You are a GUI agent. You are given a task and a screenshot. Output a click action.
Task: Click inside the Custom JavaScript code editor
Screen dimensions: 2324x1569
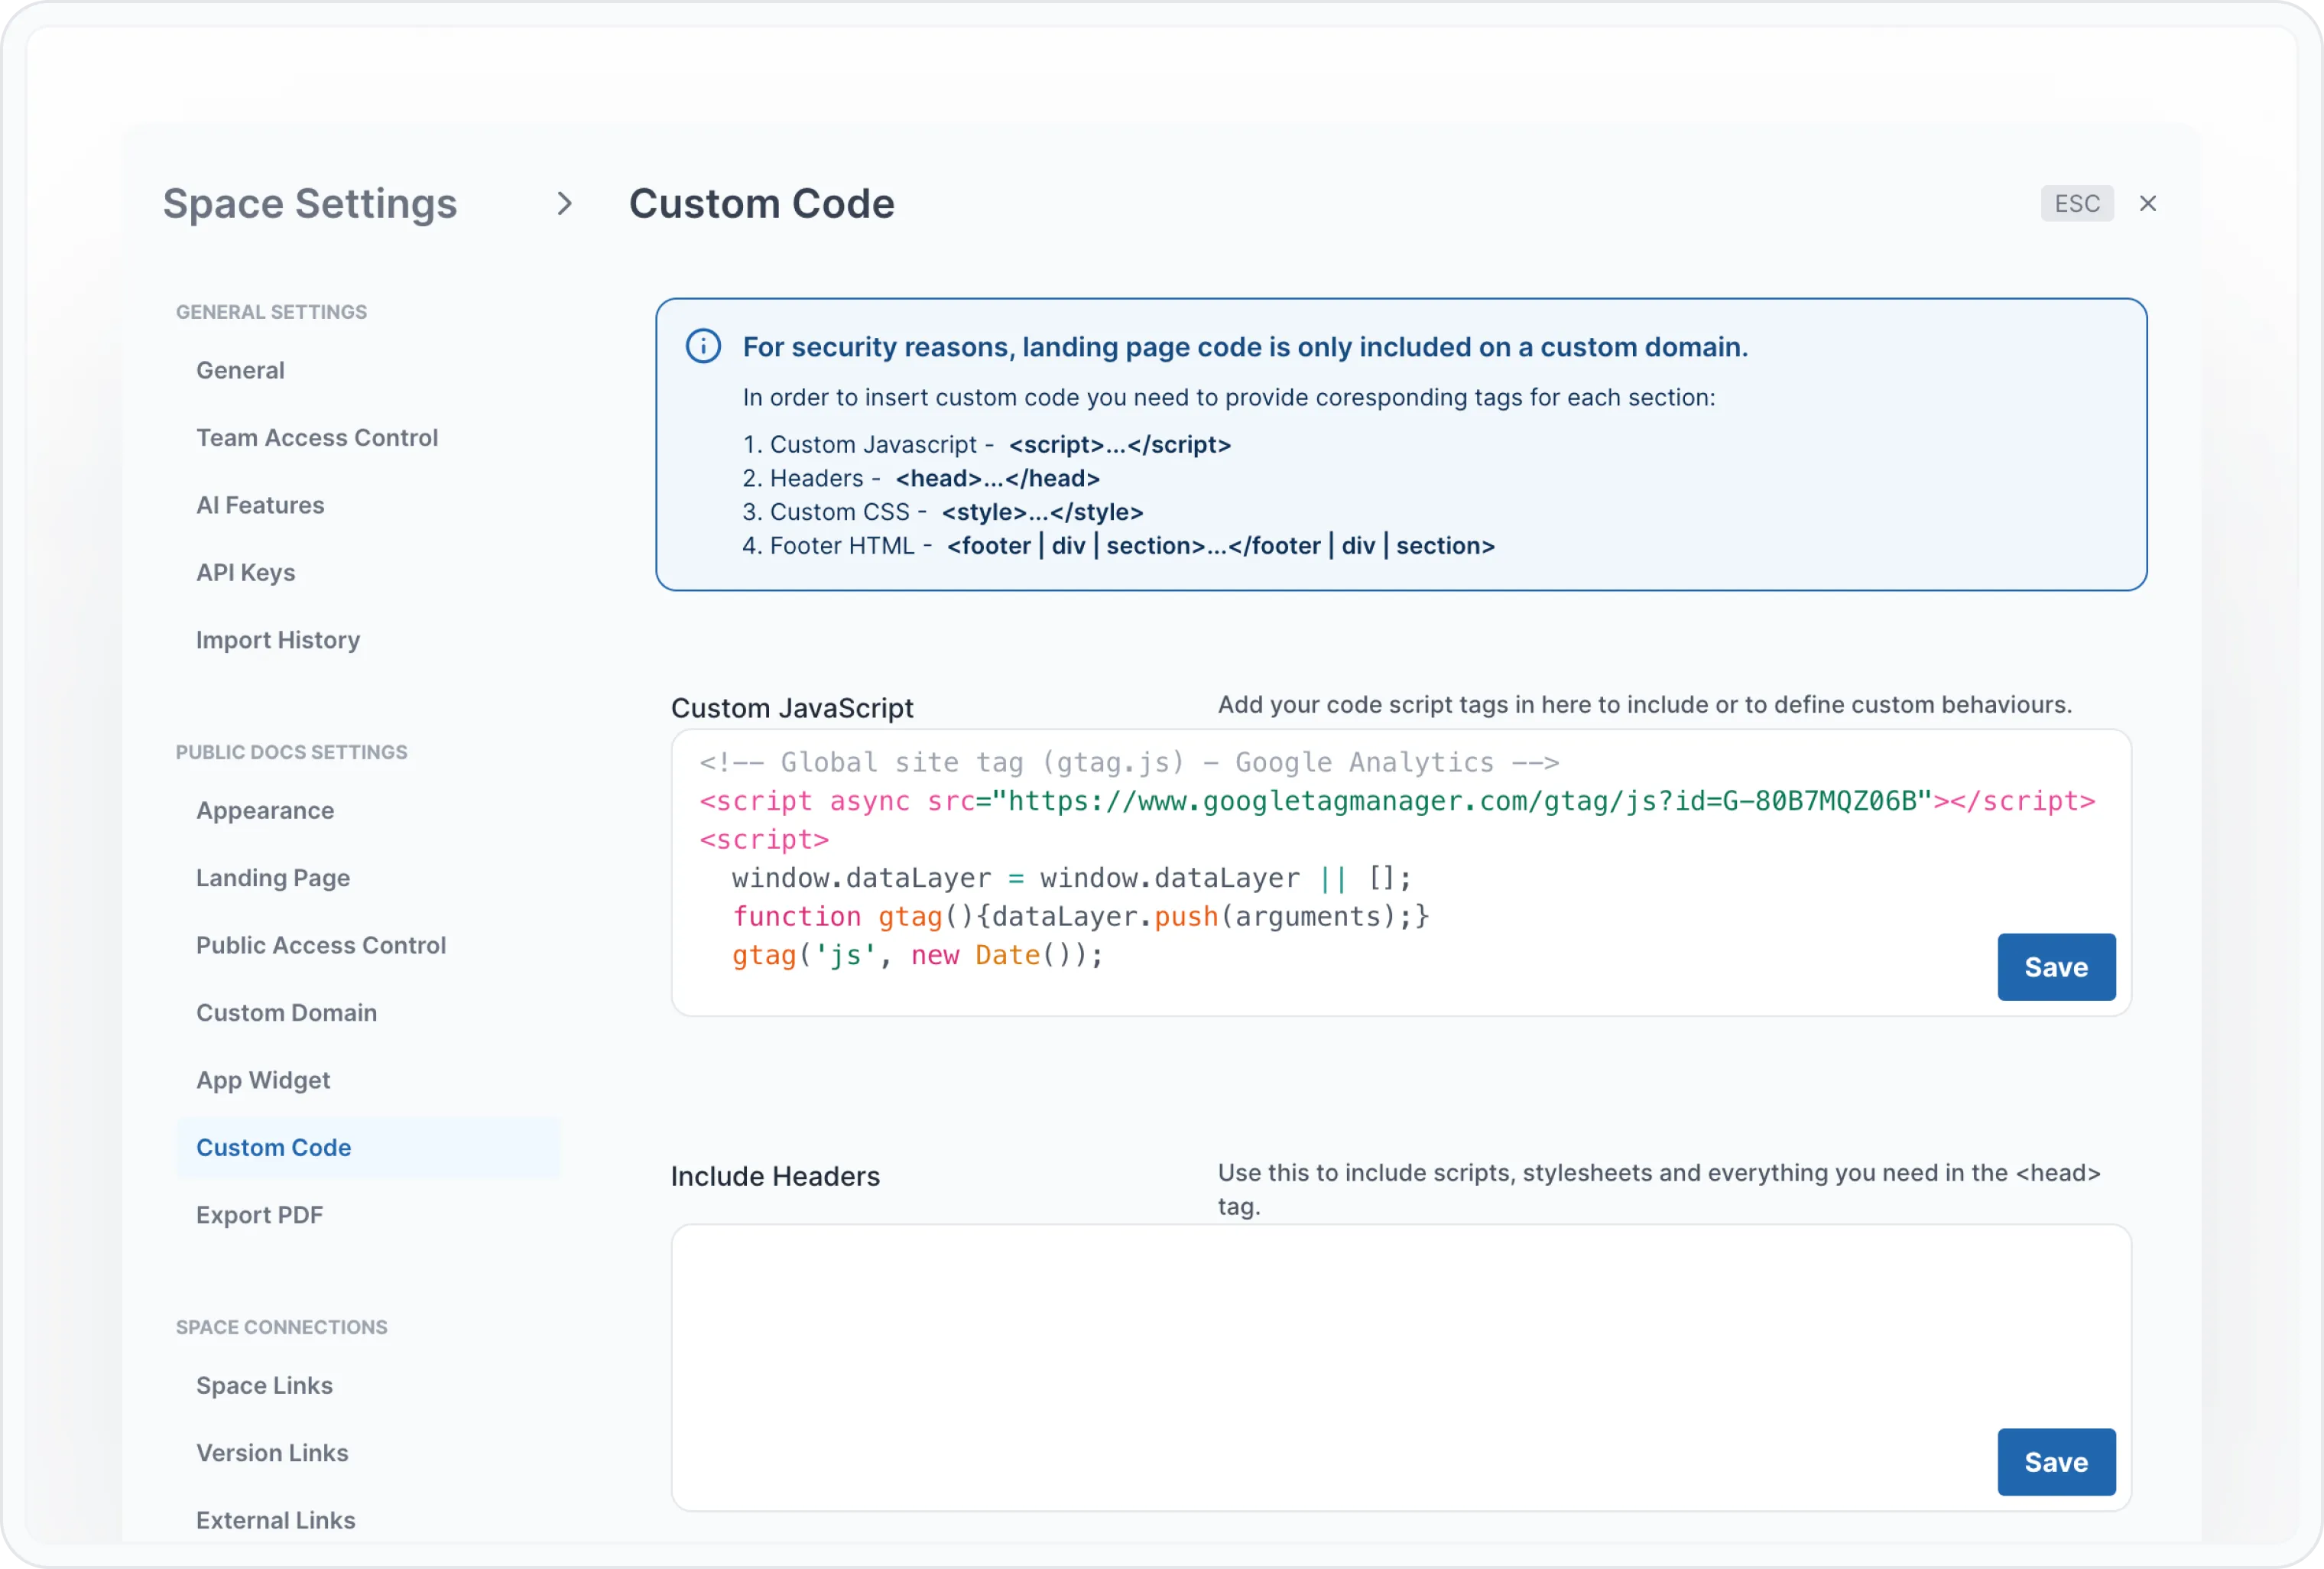pos(1401,873)
